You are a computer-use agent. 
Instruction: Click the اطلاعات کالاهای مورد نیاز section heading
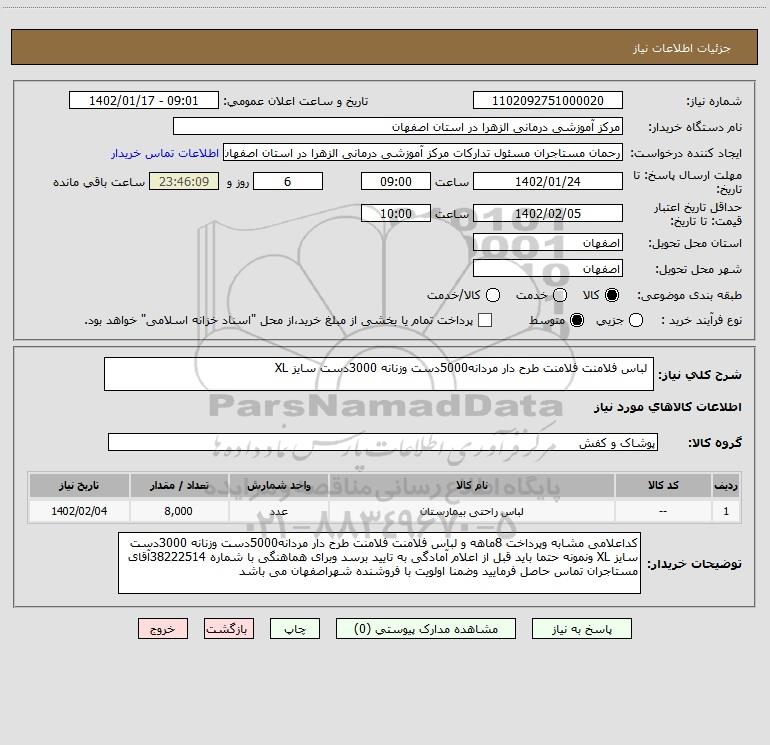click(667, 407)
